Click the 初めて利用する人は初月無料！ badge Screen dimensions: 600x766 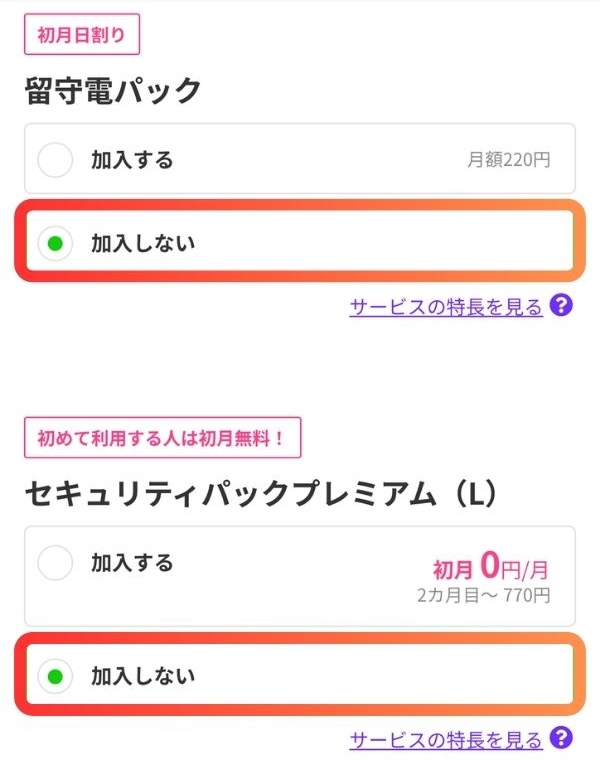tap(162, 438)
